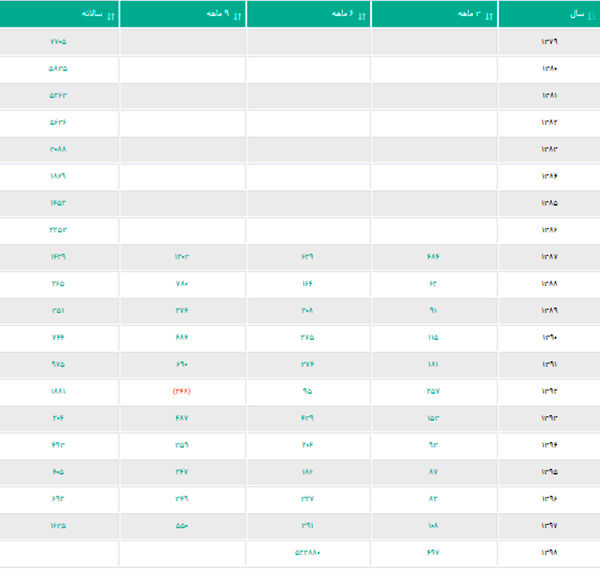600x569 pixels.
Task: Click year cell ۱۳۸۸
Action: 549,284
